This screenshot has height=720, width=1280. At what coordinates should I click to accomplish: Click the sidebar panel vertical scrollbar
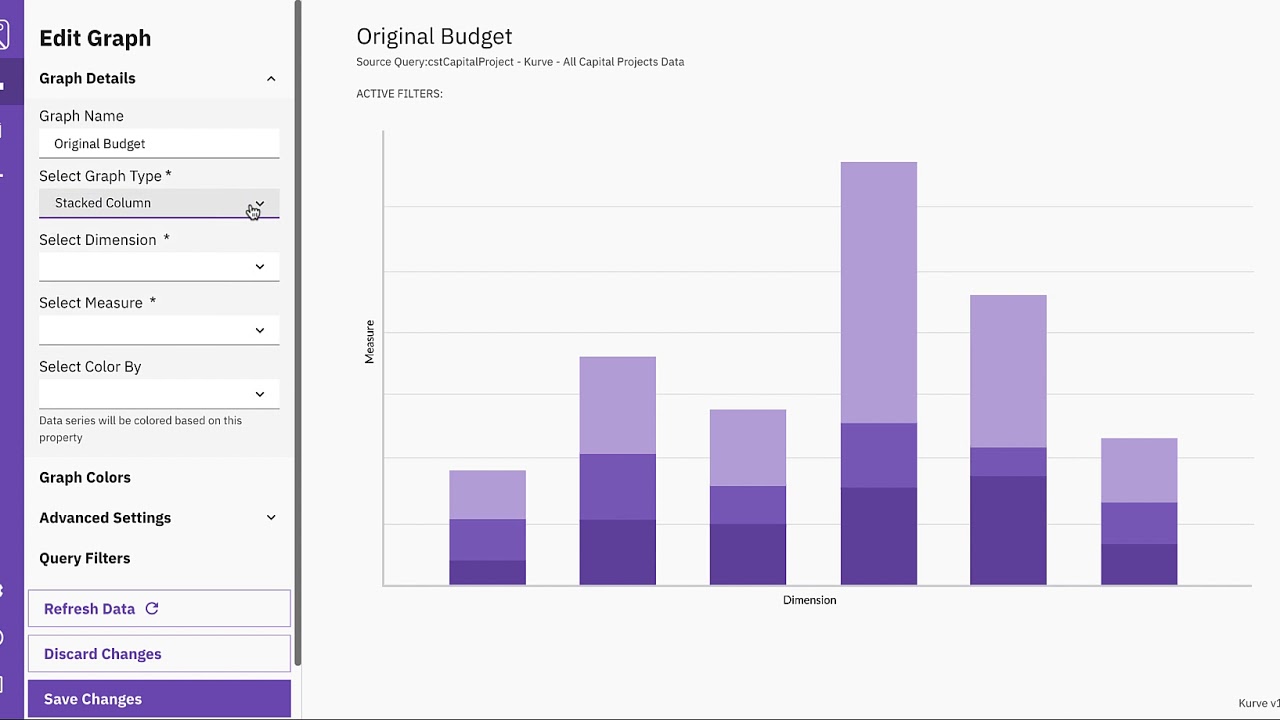pos(297,333)
